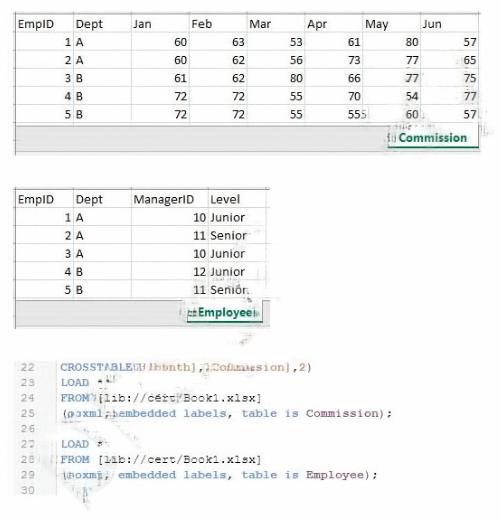
Task: Click ManagerID 12 cell in Employee table
Action: click(x=170, y=272)
